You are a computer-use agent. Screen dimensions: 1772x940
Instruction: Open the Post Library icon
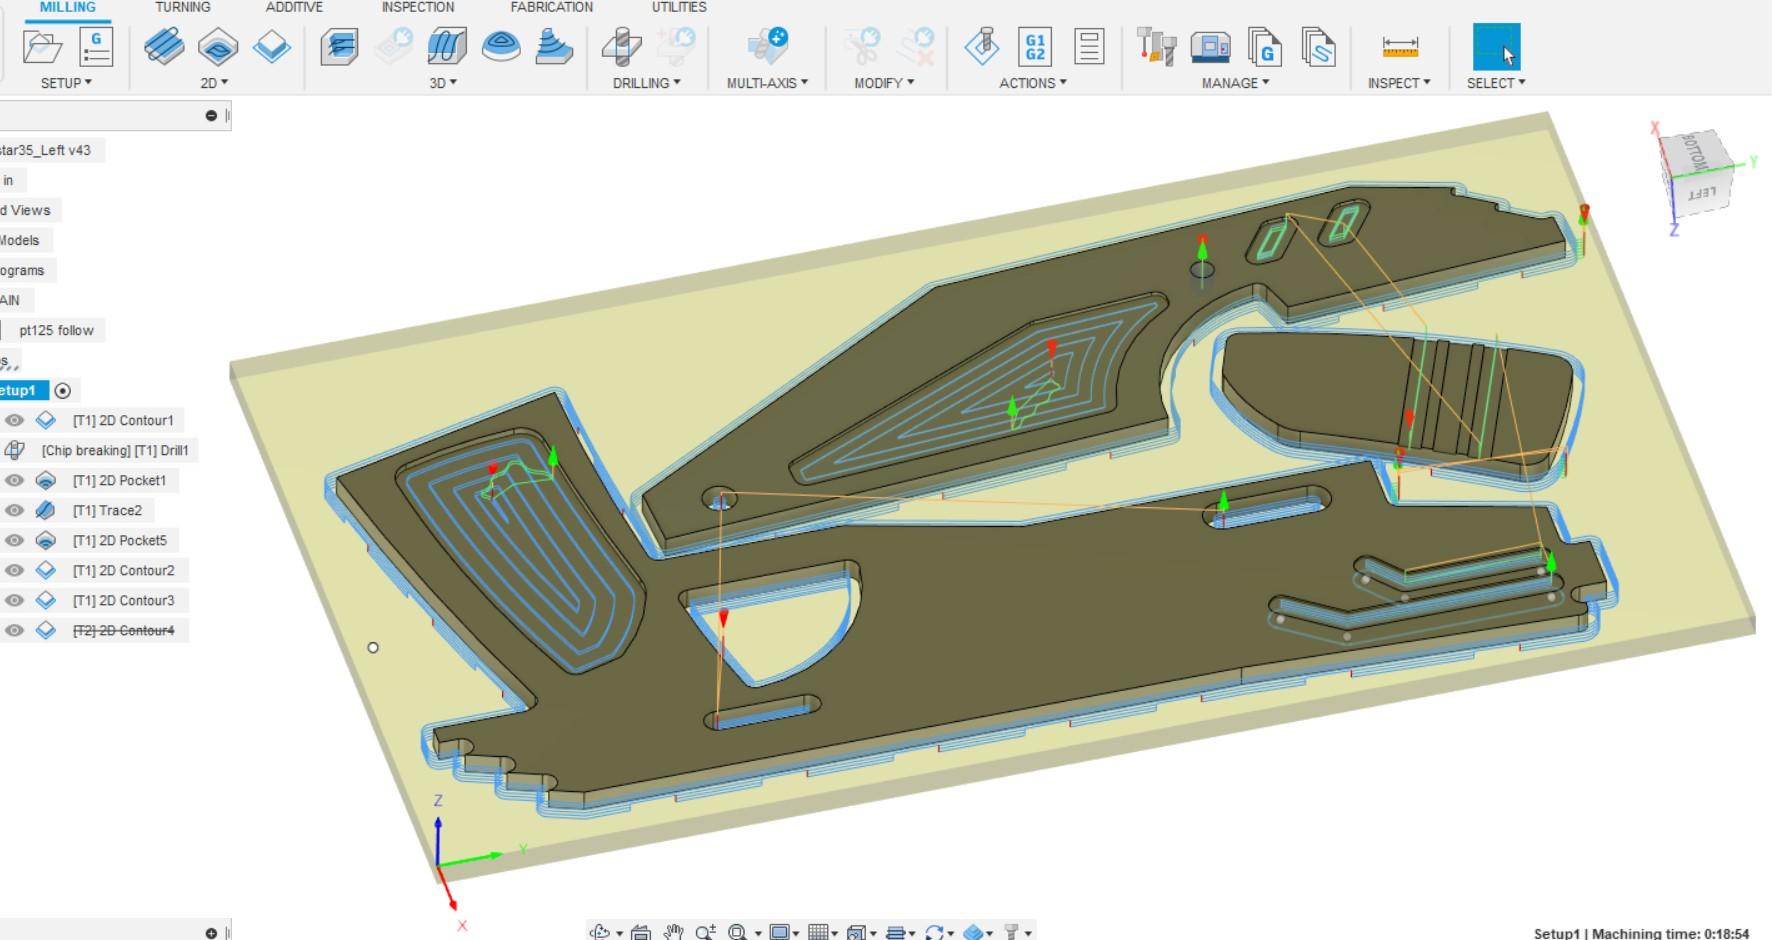pos(1265,47)
